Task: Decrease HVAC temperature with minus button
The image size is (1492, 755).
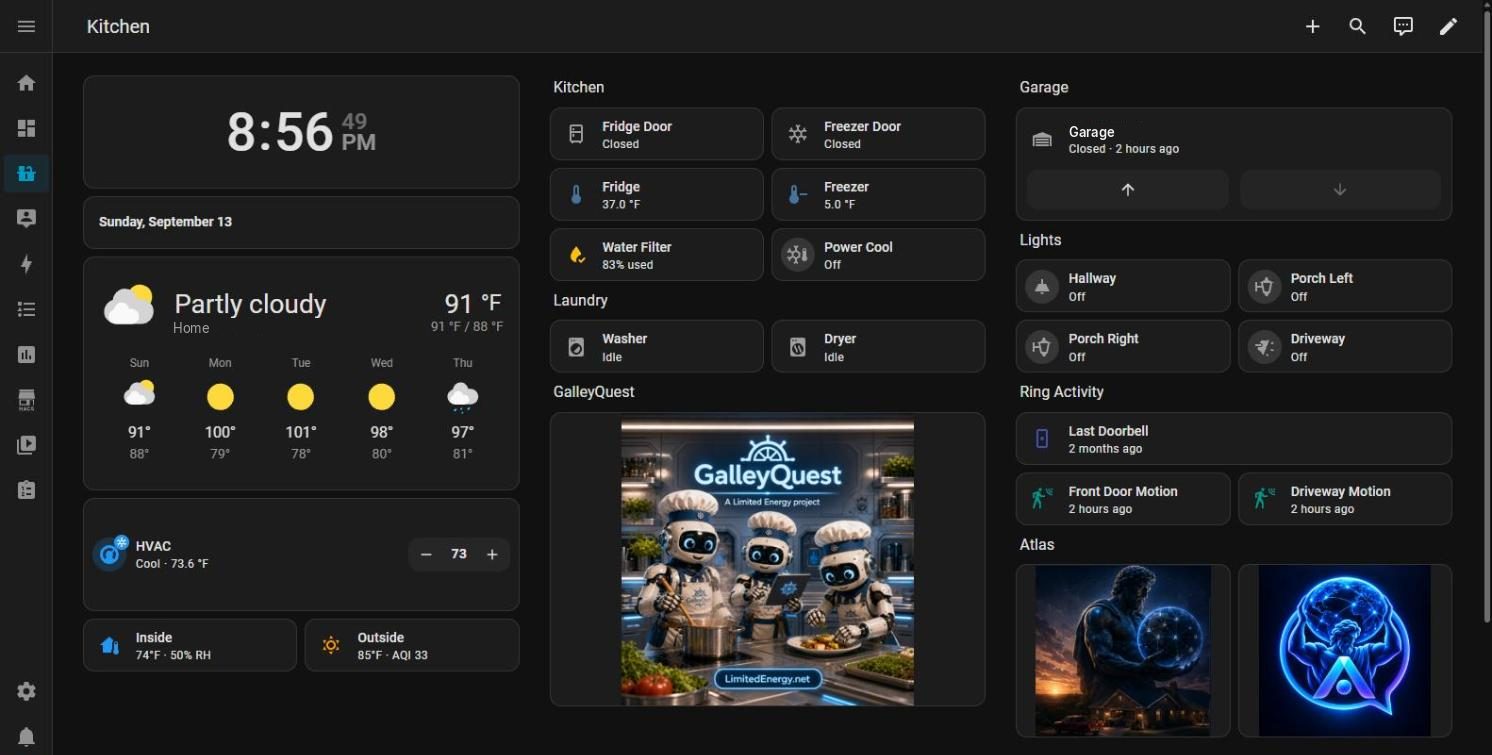Action: point(426,554)
